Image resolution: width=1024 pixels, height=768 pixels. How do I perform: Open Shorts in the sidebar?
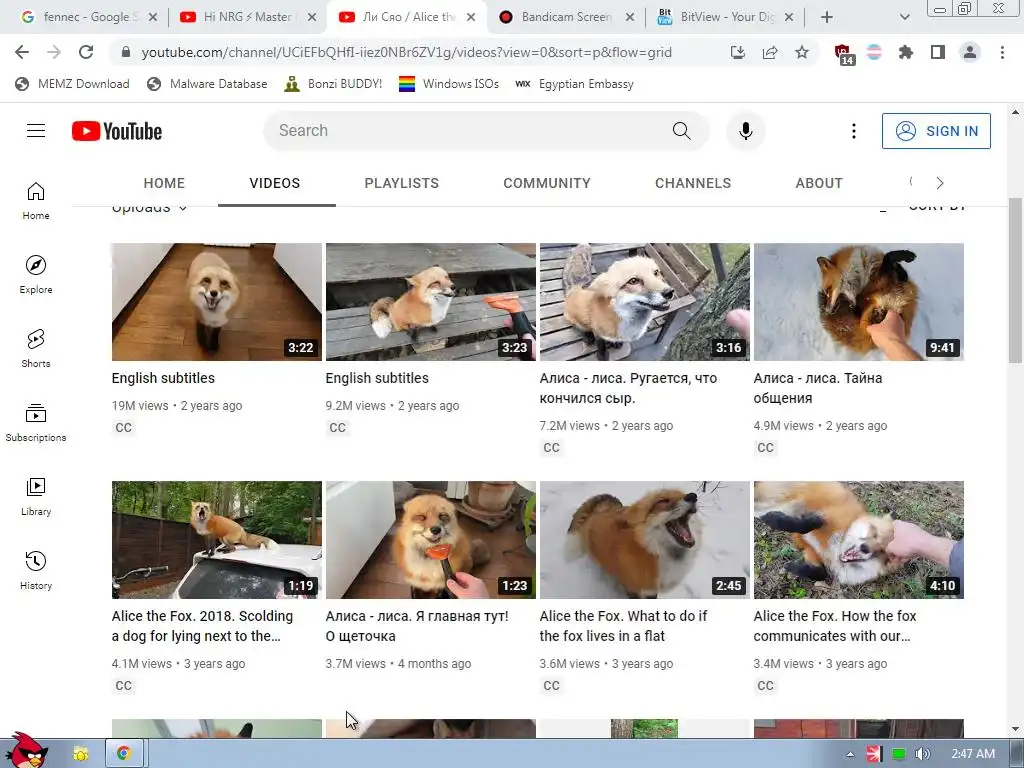pos(36,348)
